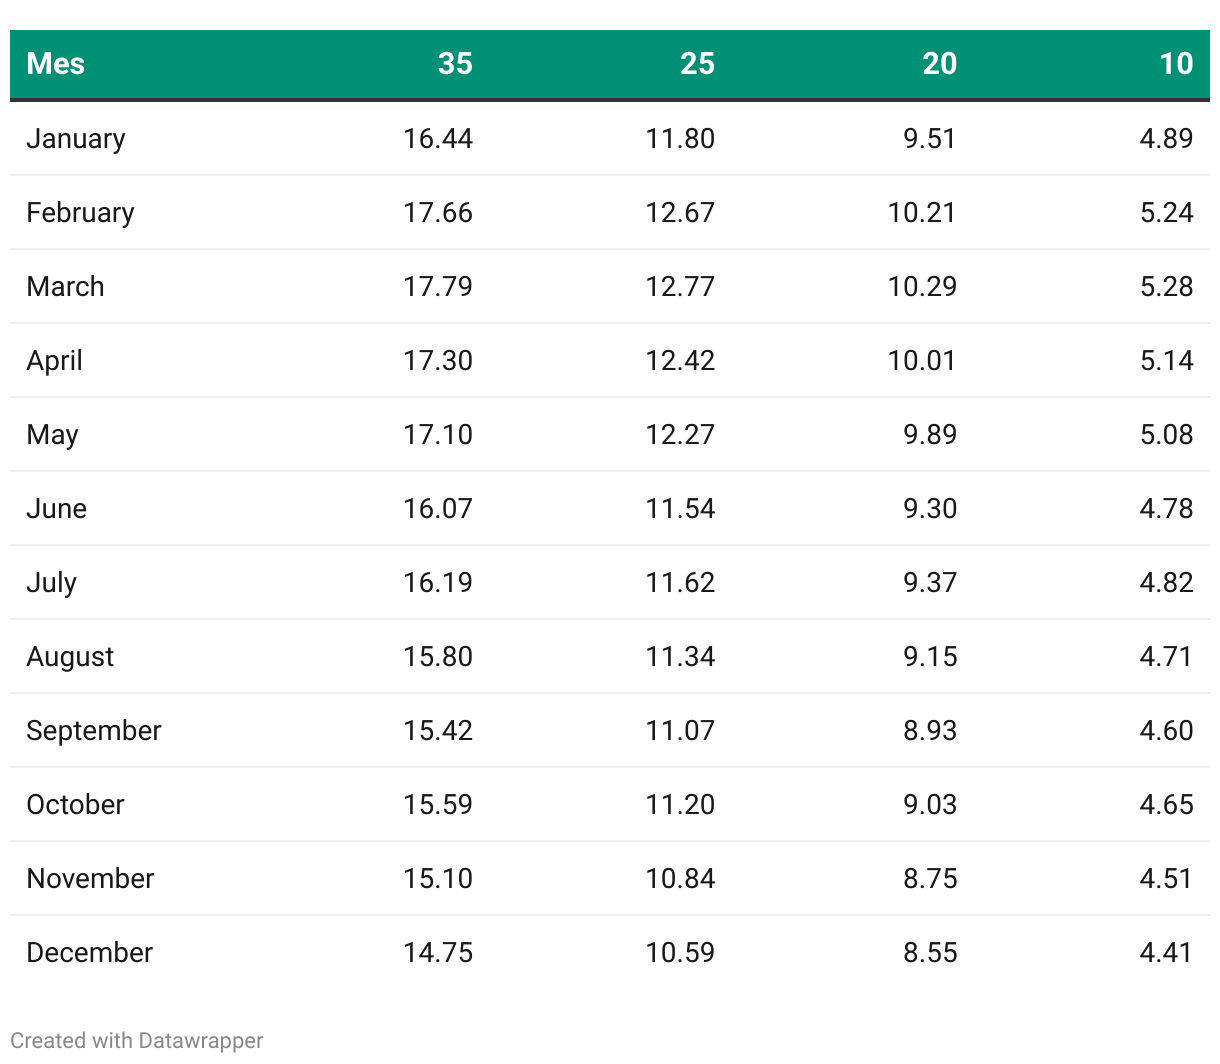Select the '10' column header
1220x1064 pixels.
point(1176,64)
